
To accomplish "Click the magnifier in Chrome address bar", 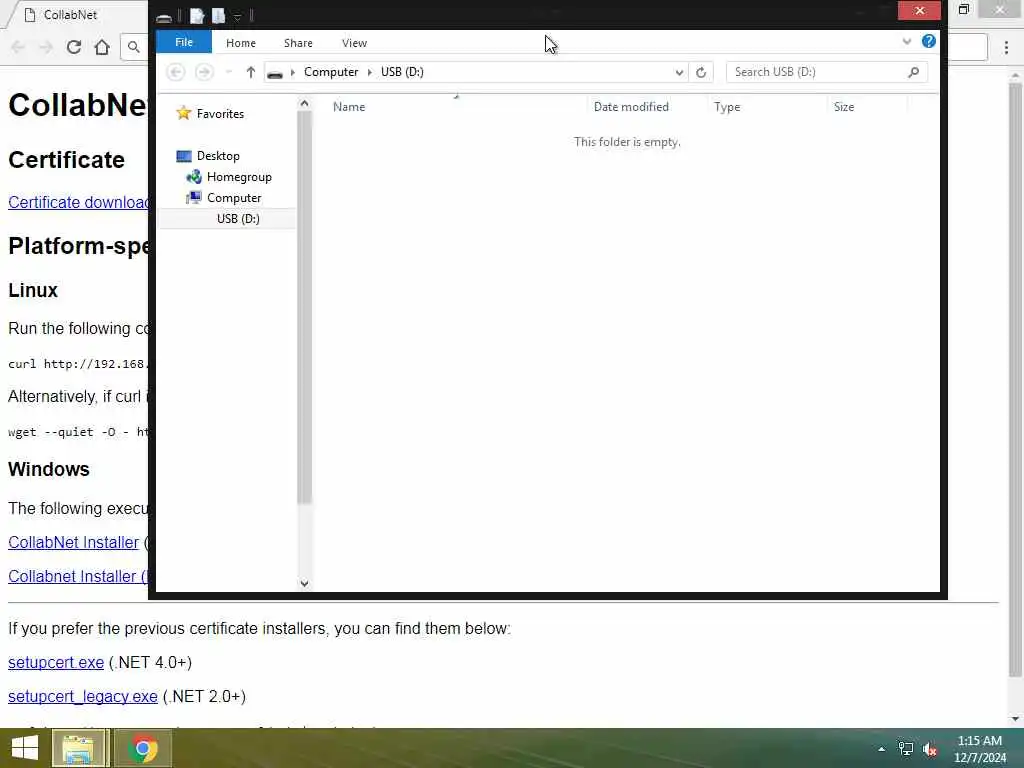I will (x=134, y=47).
